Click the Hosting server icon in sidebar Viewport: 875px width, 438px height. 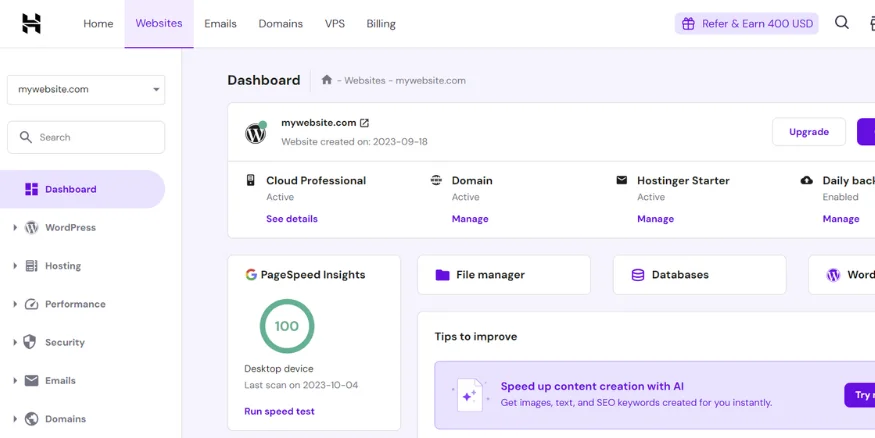click(32, 266)
